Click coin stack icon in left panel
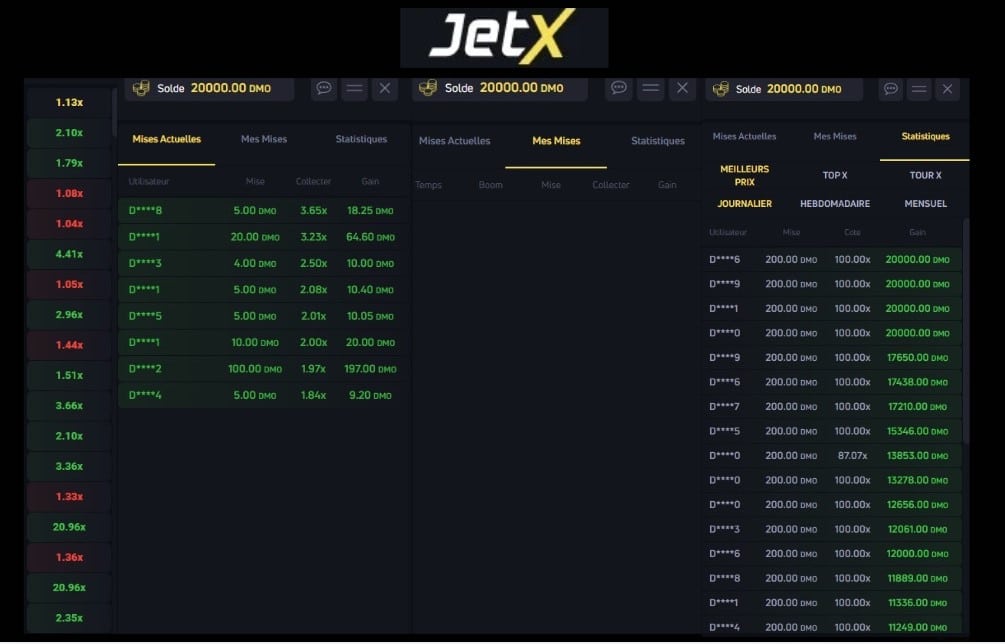 click(141, 88)
